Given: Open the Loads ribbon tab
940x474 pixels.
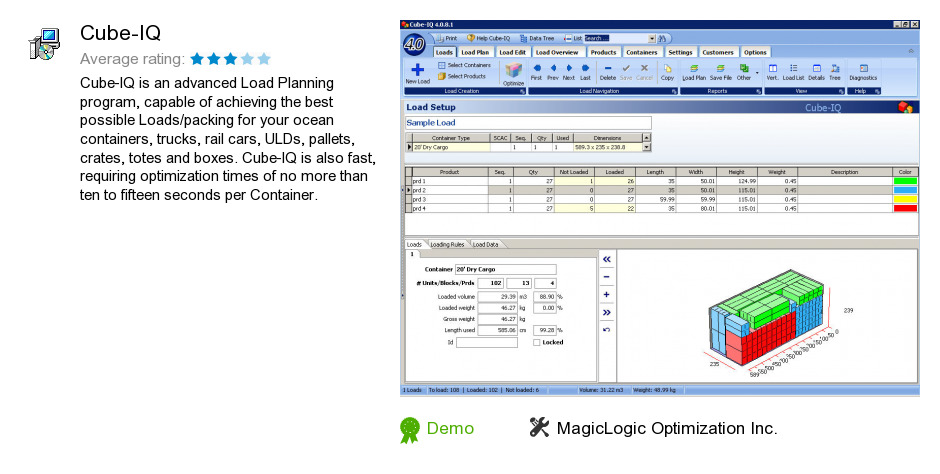Looking at the screenshot, I should pyautogui.click(x=444, y=52).
